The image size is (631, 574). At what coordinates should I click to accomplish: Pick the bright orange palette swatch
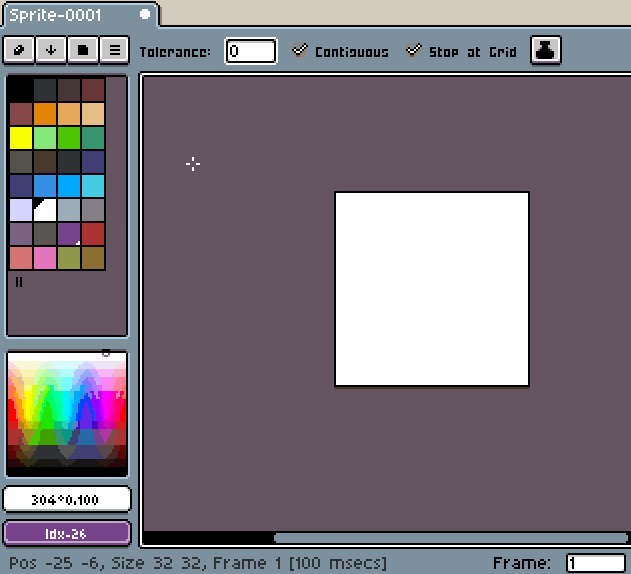(45, 114)
